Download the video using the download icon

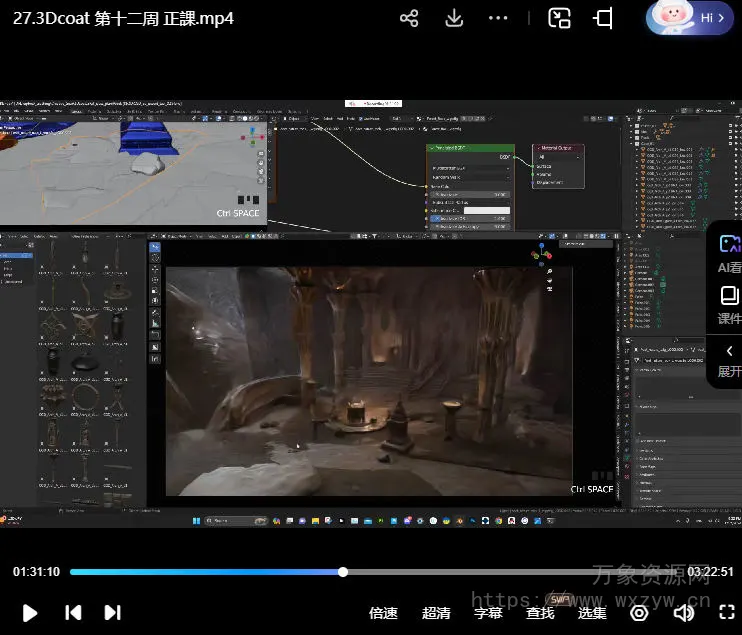[454, 19]
